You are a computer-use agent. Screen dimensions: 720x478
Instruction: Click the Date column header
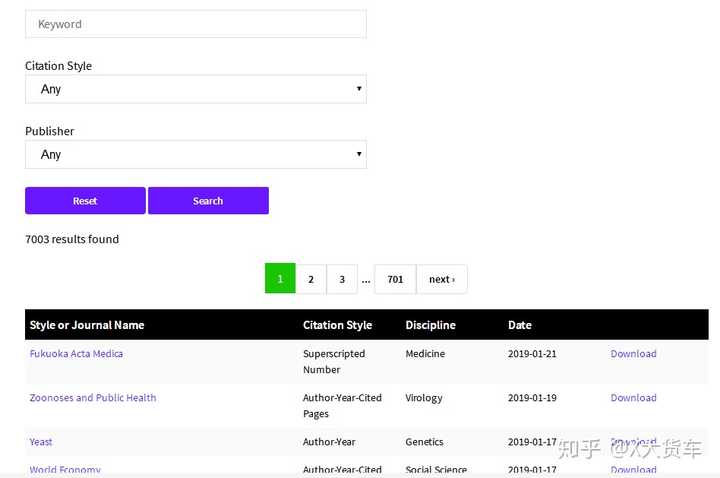coord(519,325)
